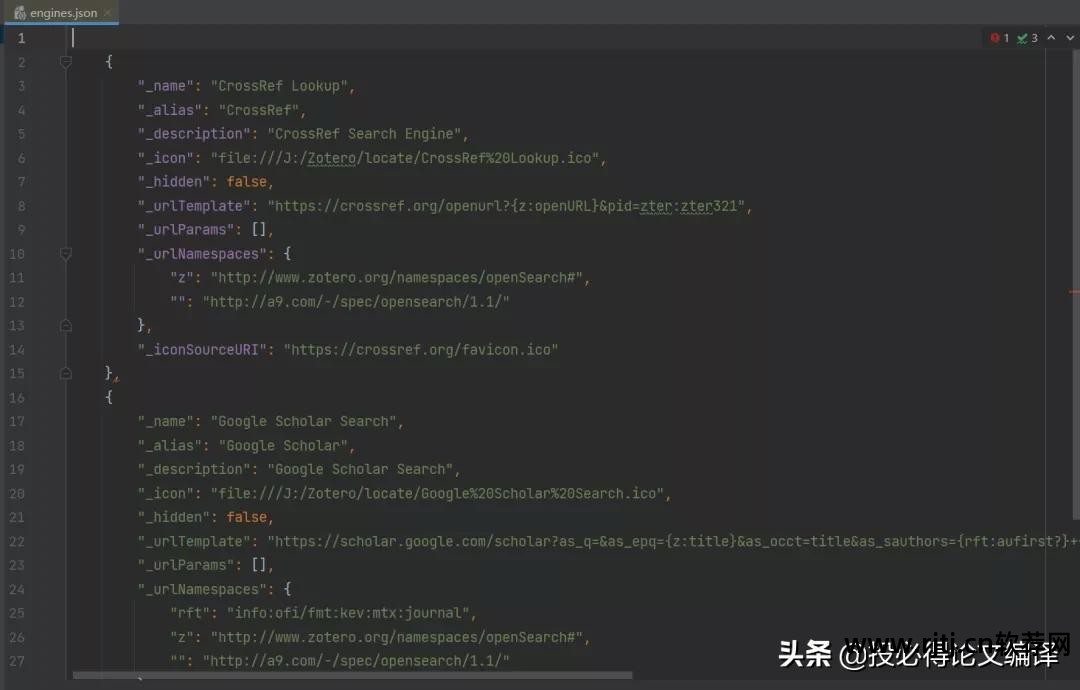Click the "Google Scholar" alias value on line 18

(283, 446)
